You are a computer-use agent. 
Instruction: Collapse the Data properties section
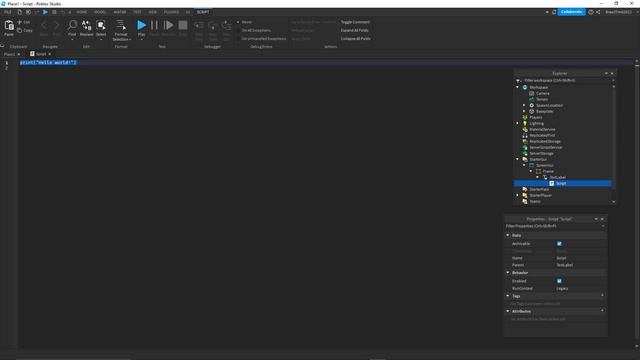[x=508, y=235]
